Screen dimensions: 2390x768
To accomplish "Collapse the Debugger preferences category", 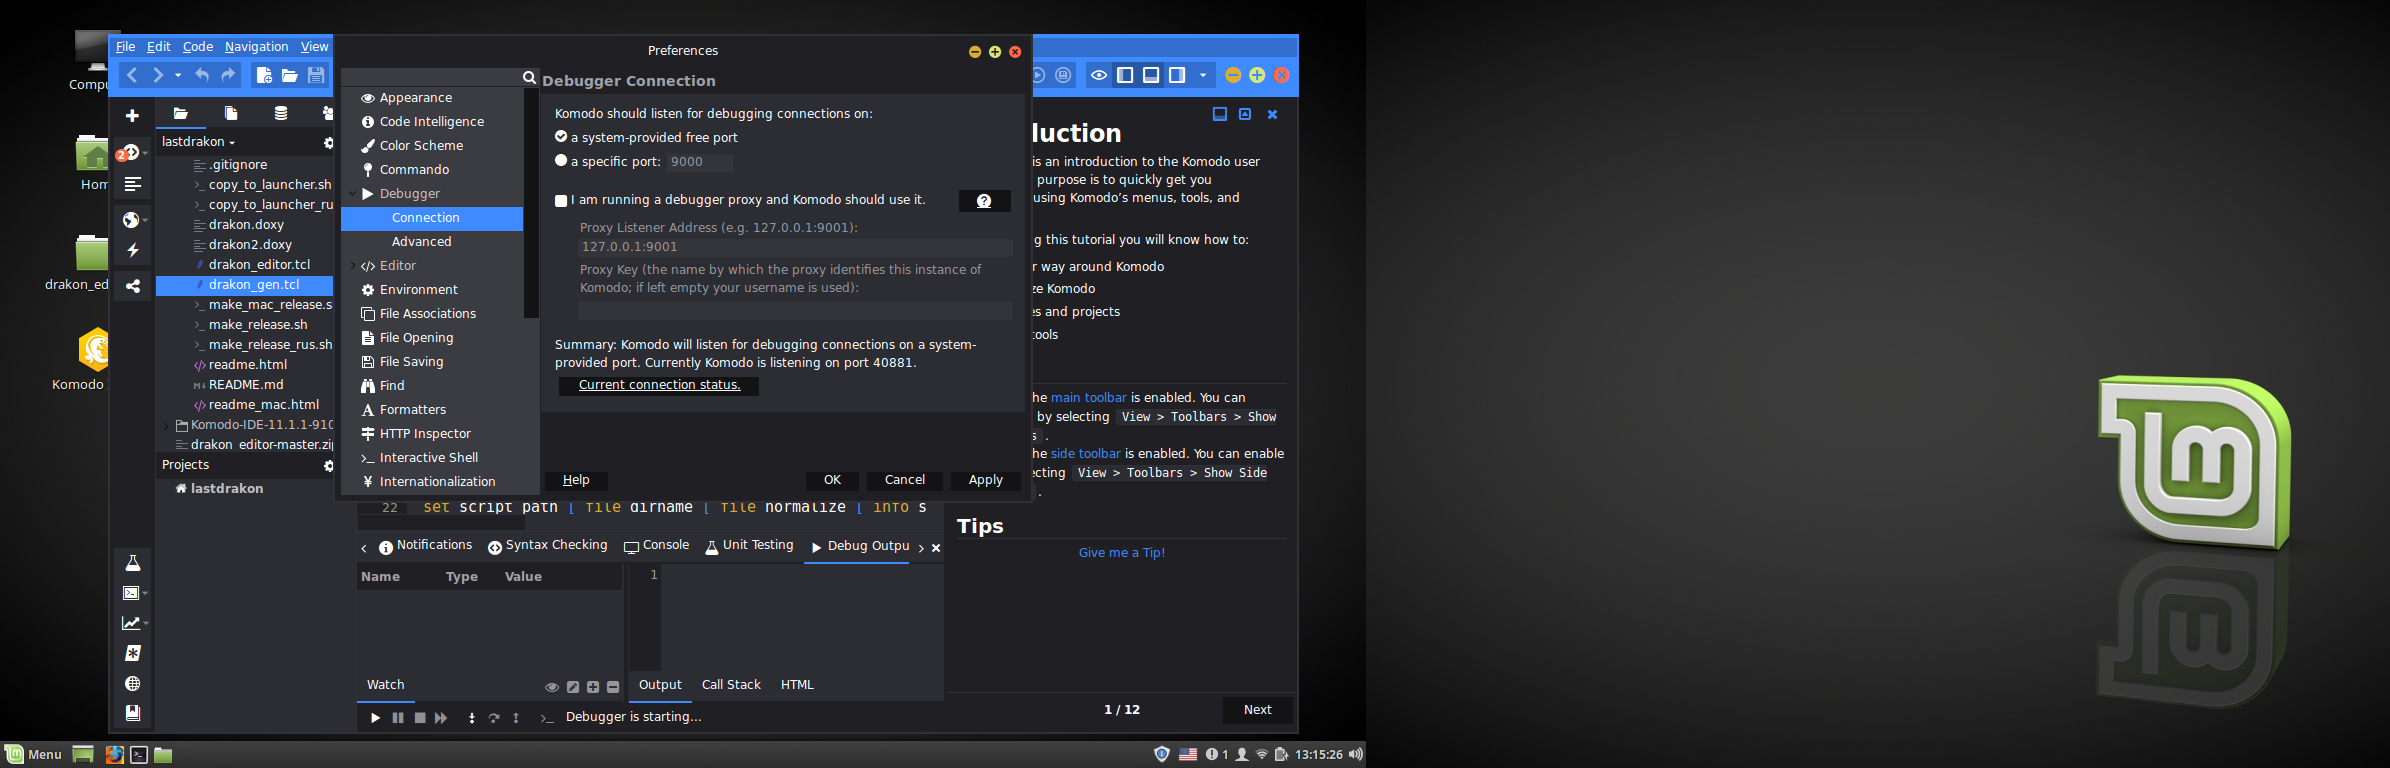I will (352, 193).
